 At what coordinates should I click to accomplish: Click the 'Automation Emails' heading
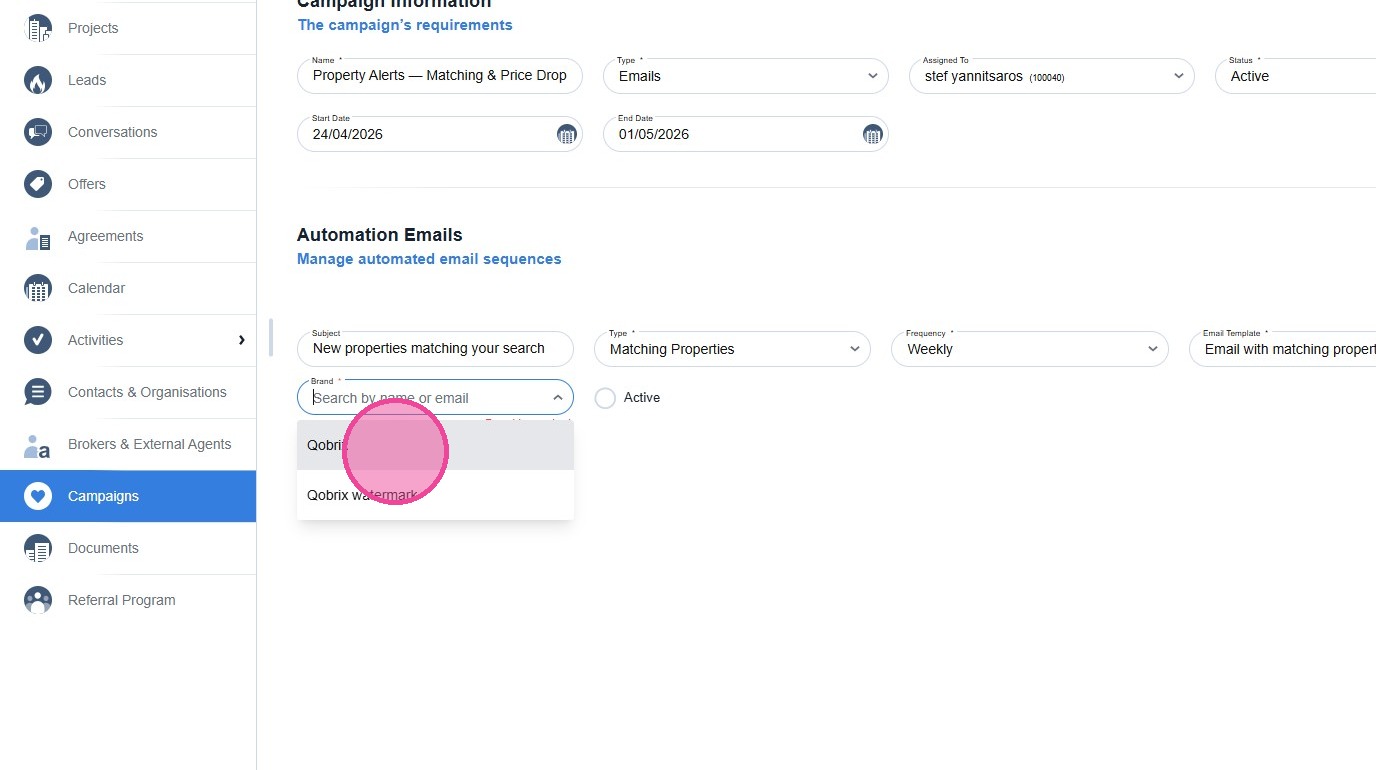coord(380,235)
